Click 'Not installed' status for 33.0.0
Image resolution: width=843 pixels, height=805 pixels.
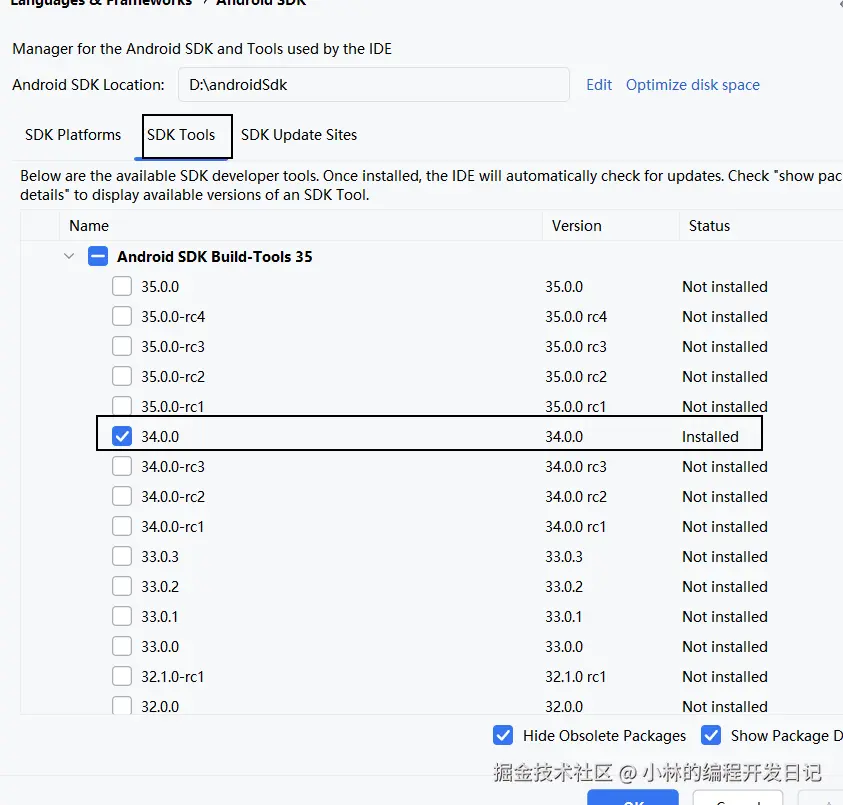(725, 647)
